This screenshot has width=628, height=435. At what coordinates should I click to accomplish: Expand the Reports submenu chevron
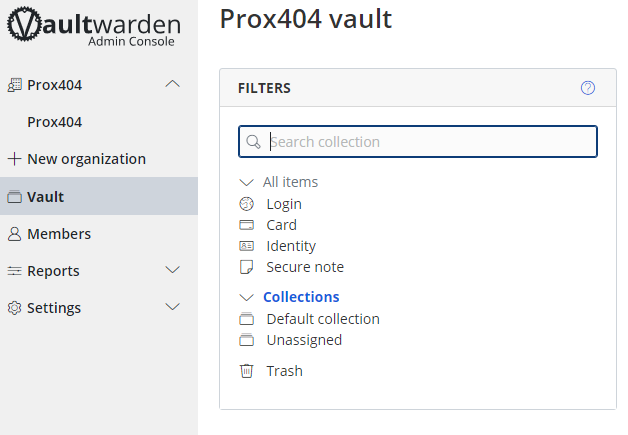coord(172,271)
